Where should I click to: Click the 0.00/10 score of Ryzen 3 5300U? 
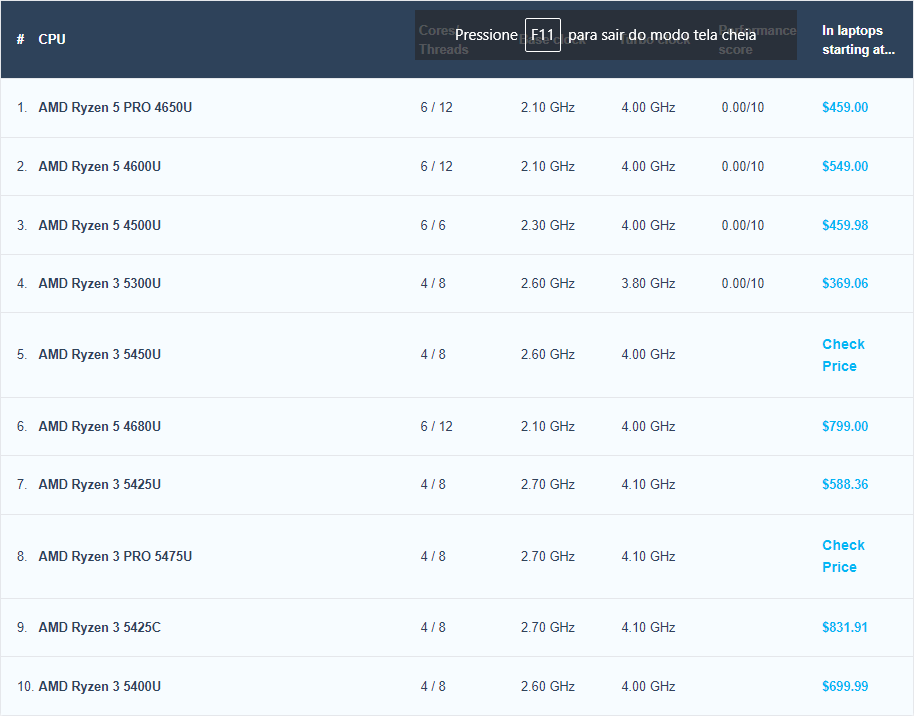click(743, 283)
